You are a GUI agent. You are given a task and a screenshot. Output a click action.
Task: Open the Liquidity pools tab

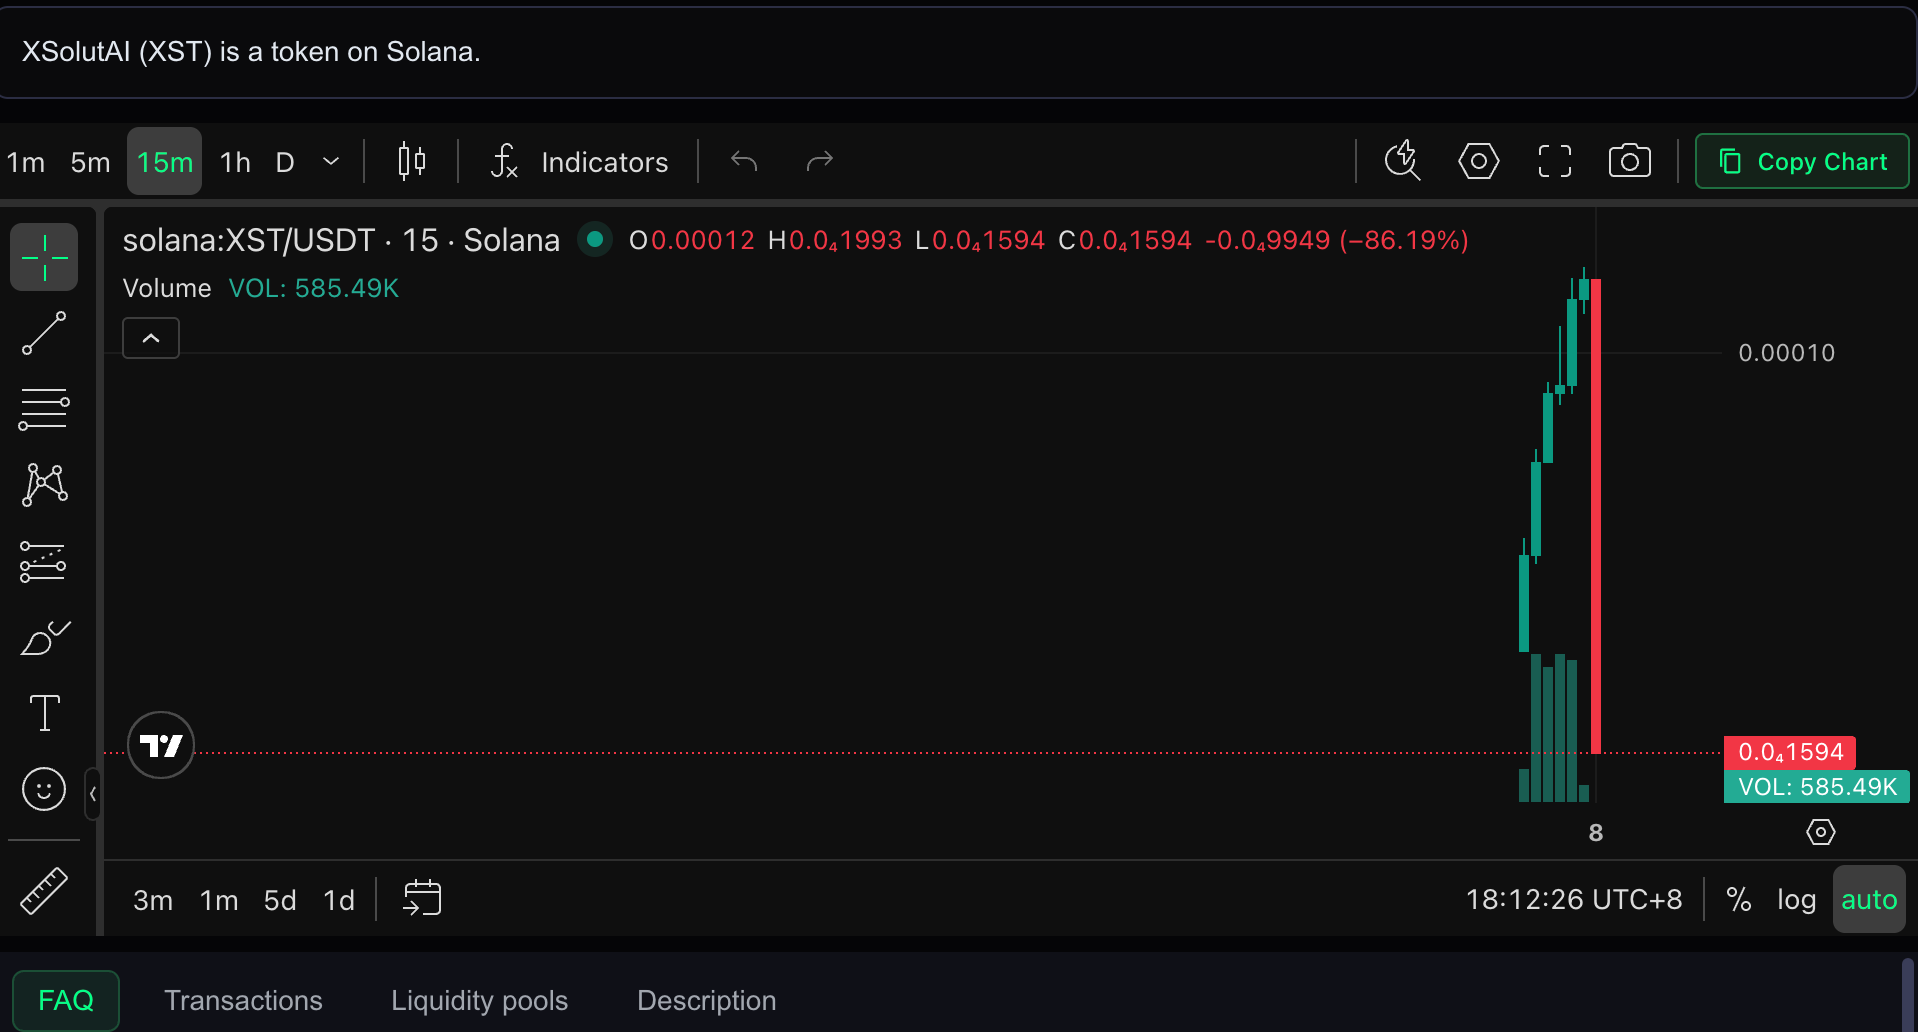pyautogui.click(x=479, y=1000)
